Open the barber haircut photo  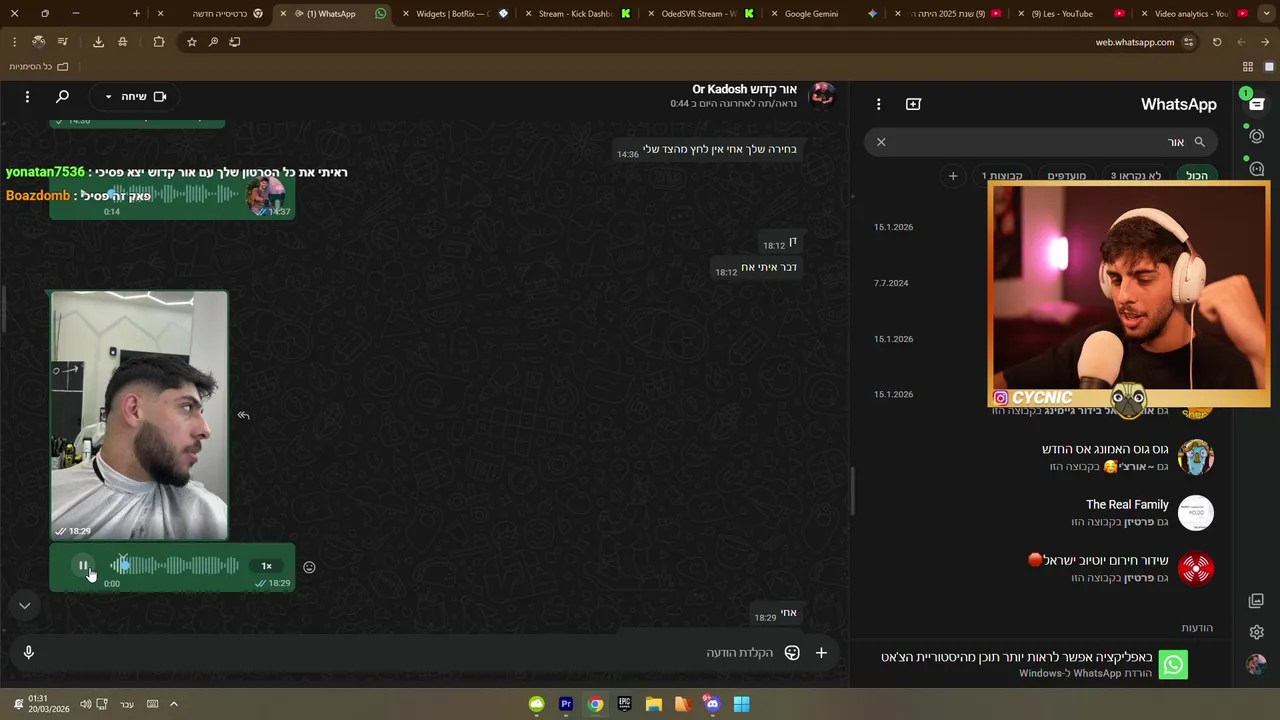[x=139, y=415]
